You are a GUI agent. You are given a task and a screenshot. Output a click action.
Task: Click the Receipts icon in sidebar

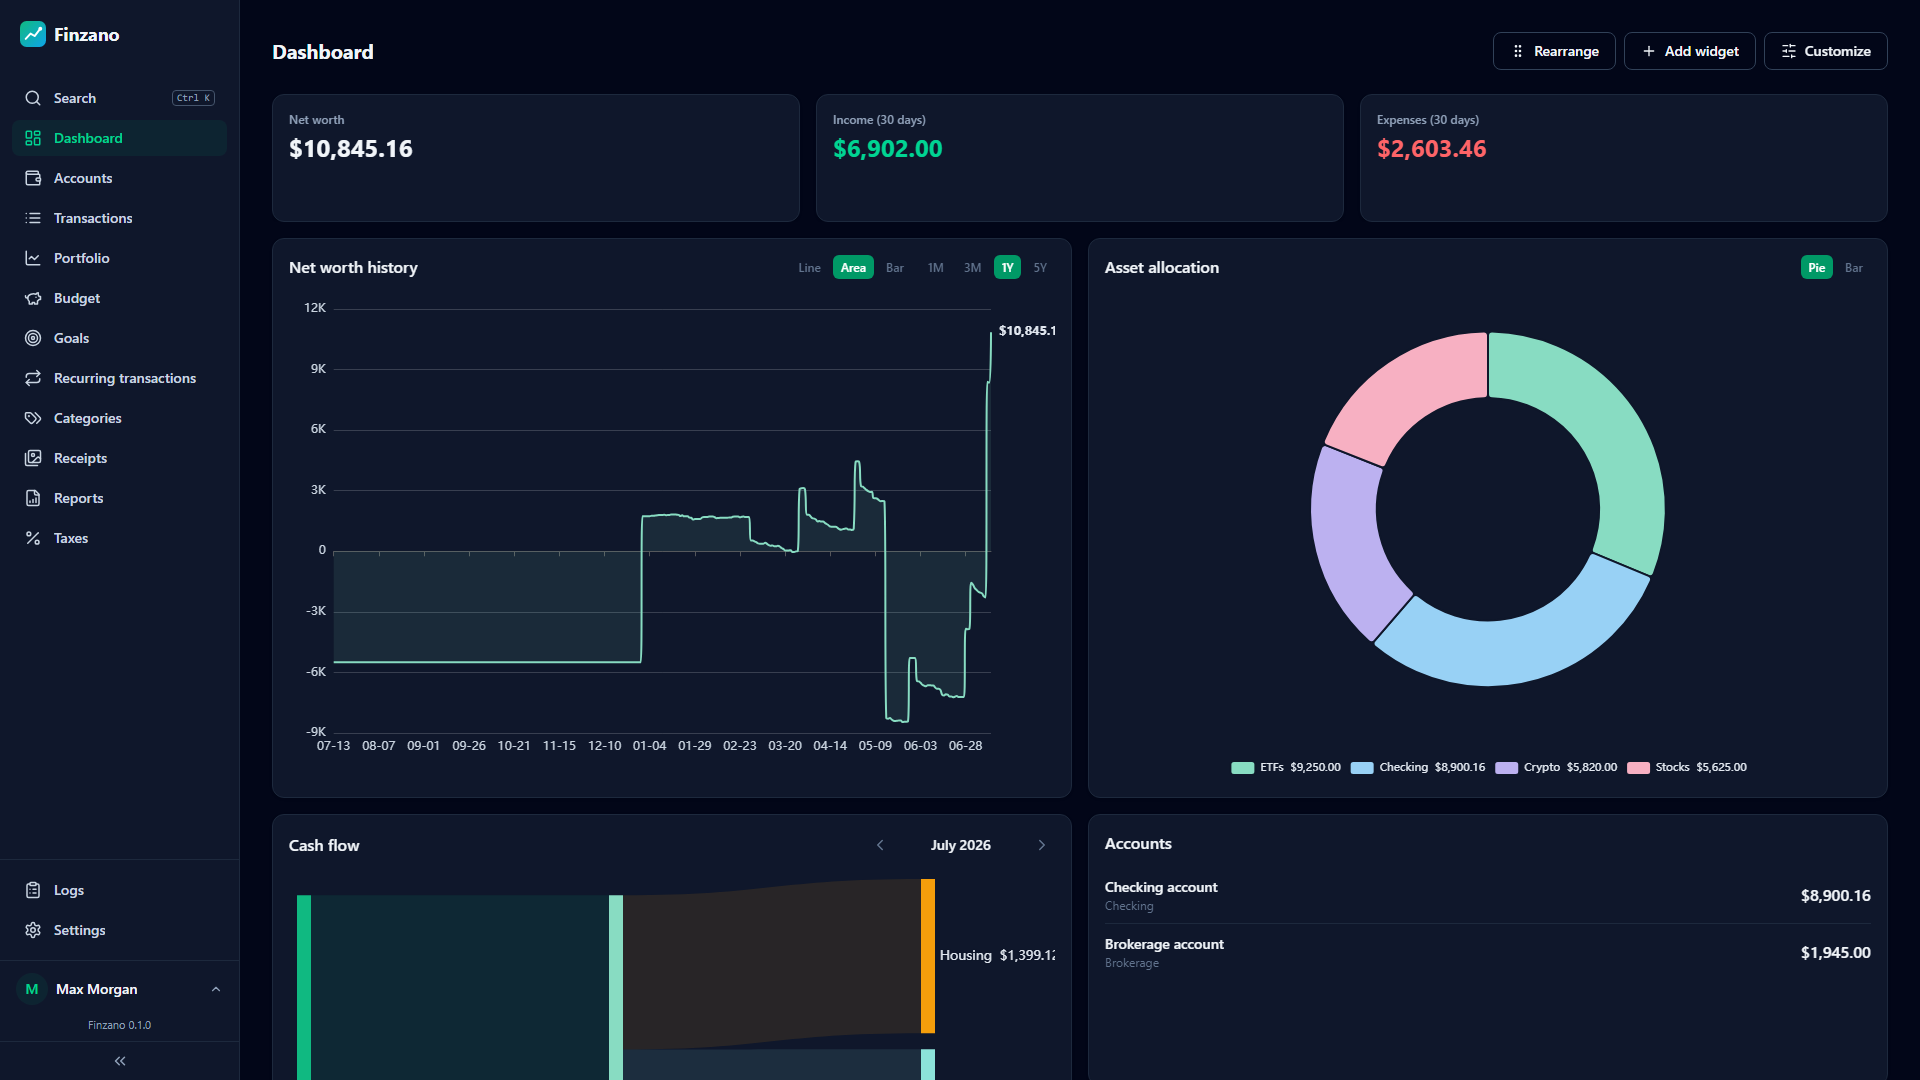33,458
